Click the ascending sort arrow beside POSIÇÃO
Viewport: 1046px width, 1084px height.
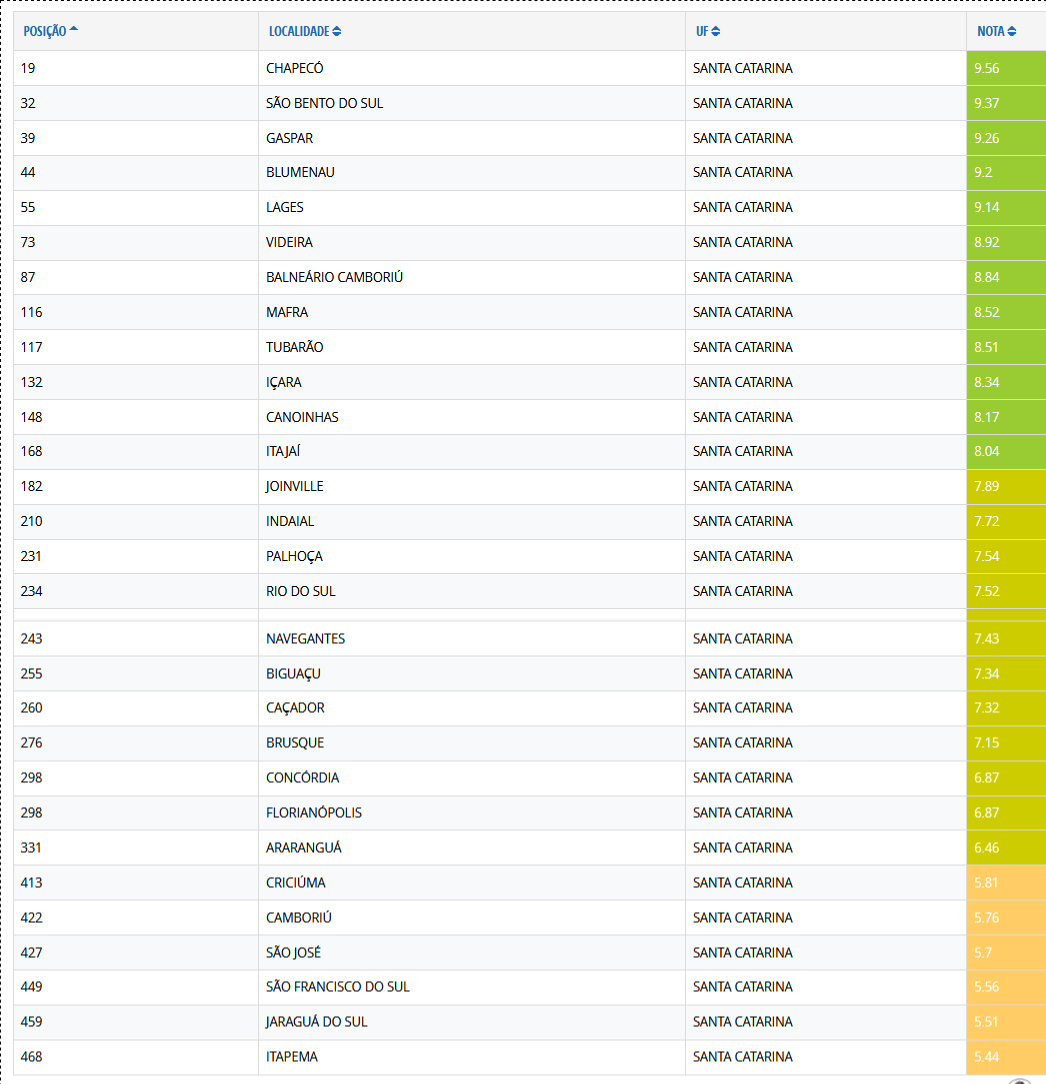click(x=74, y=31)
